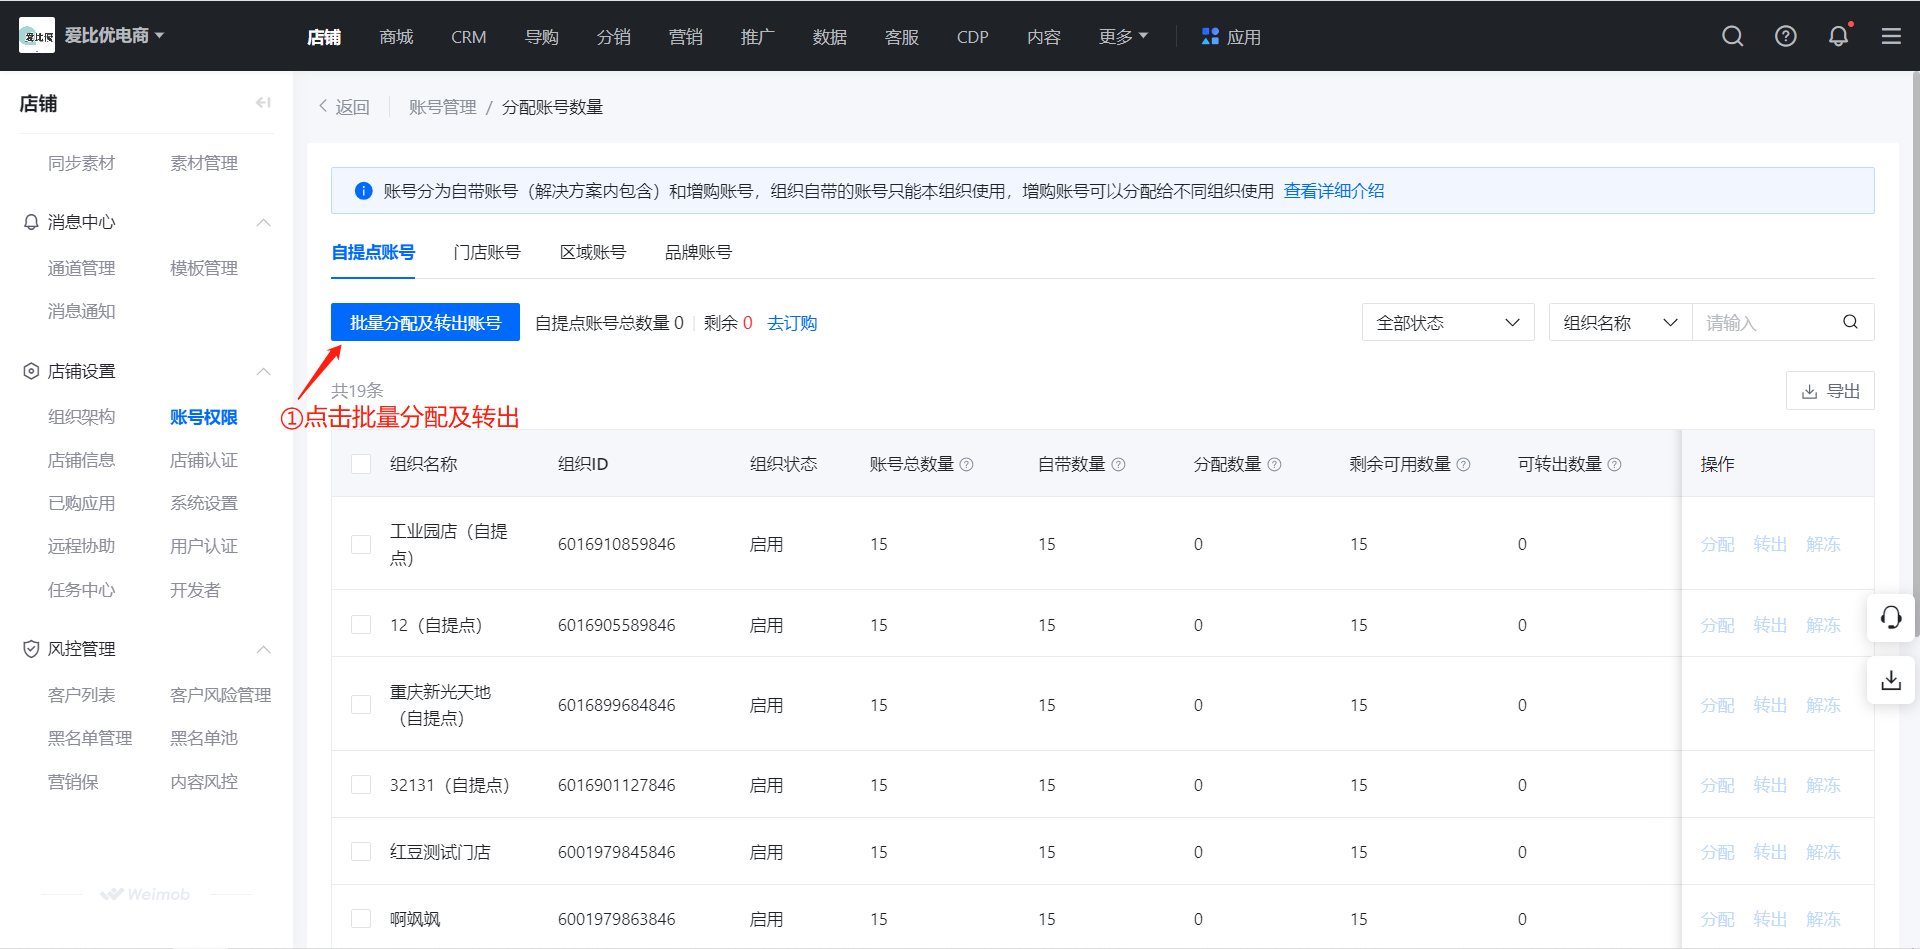Open the 去订购 link
The image size is (1920, 949).
click(x=792, y=323)
